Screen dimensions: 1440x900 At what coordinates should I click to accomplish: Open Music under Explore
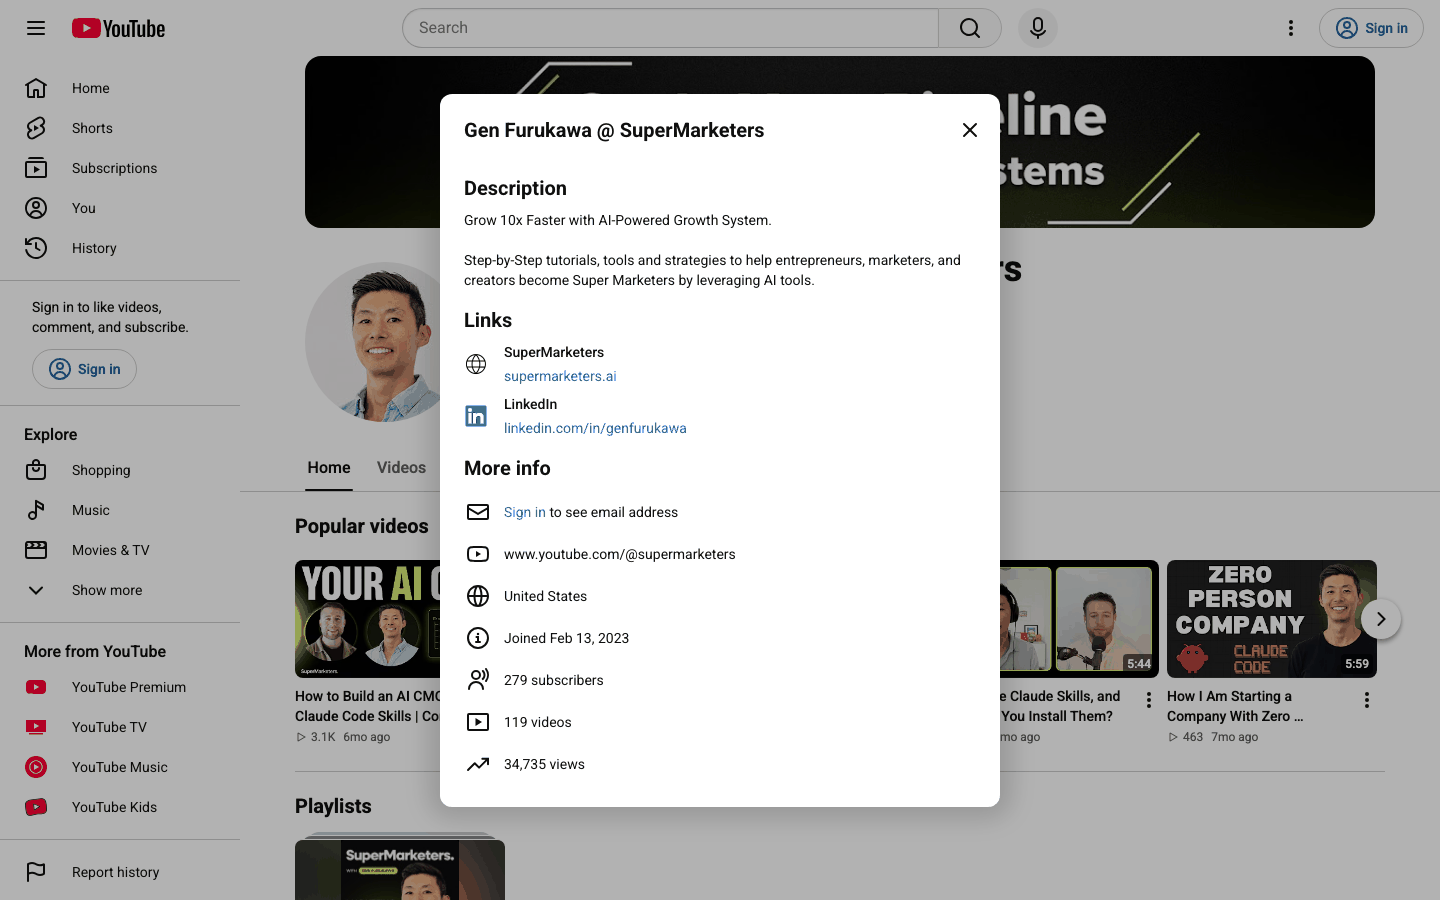pos(120,510)
